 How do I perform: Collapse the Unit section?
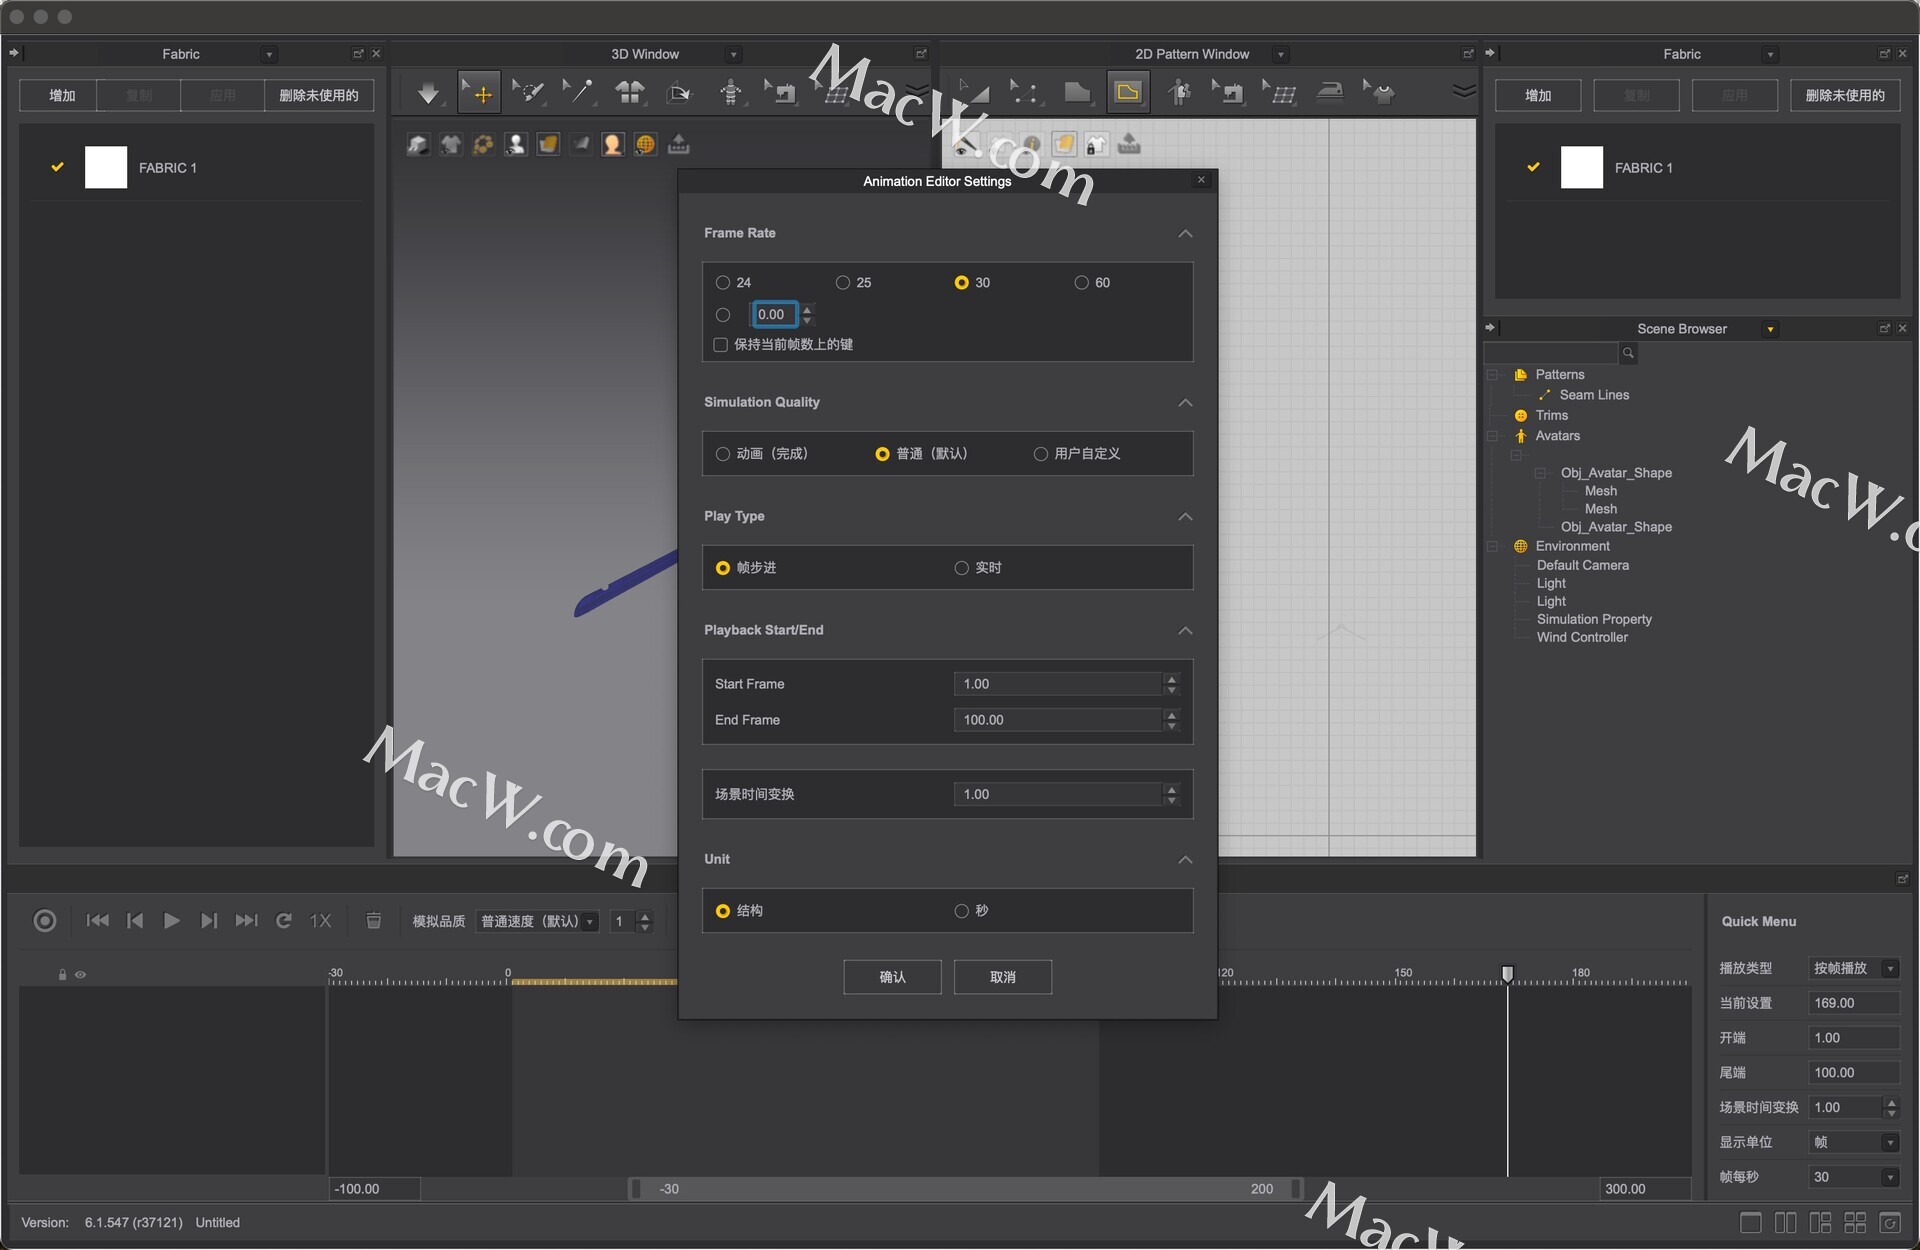tap(1185, 859)
